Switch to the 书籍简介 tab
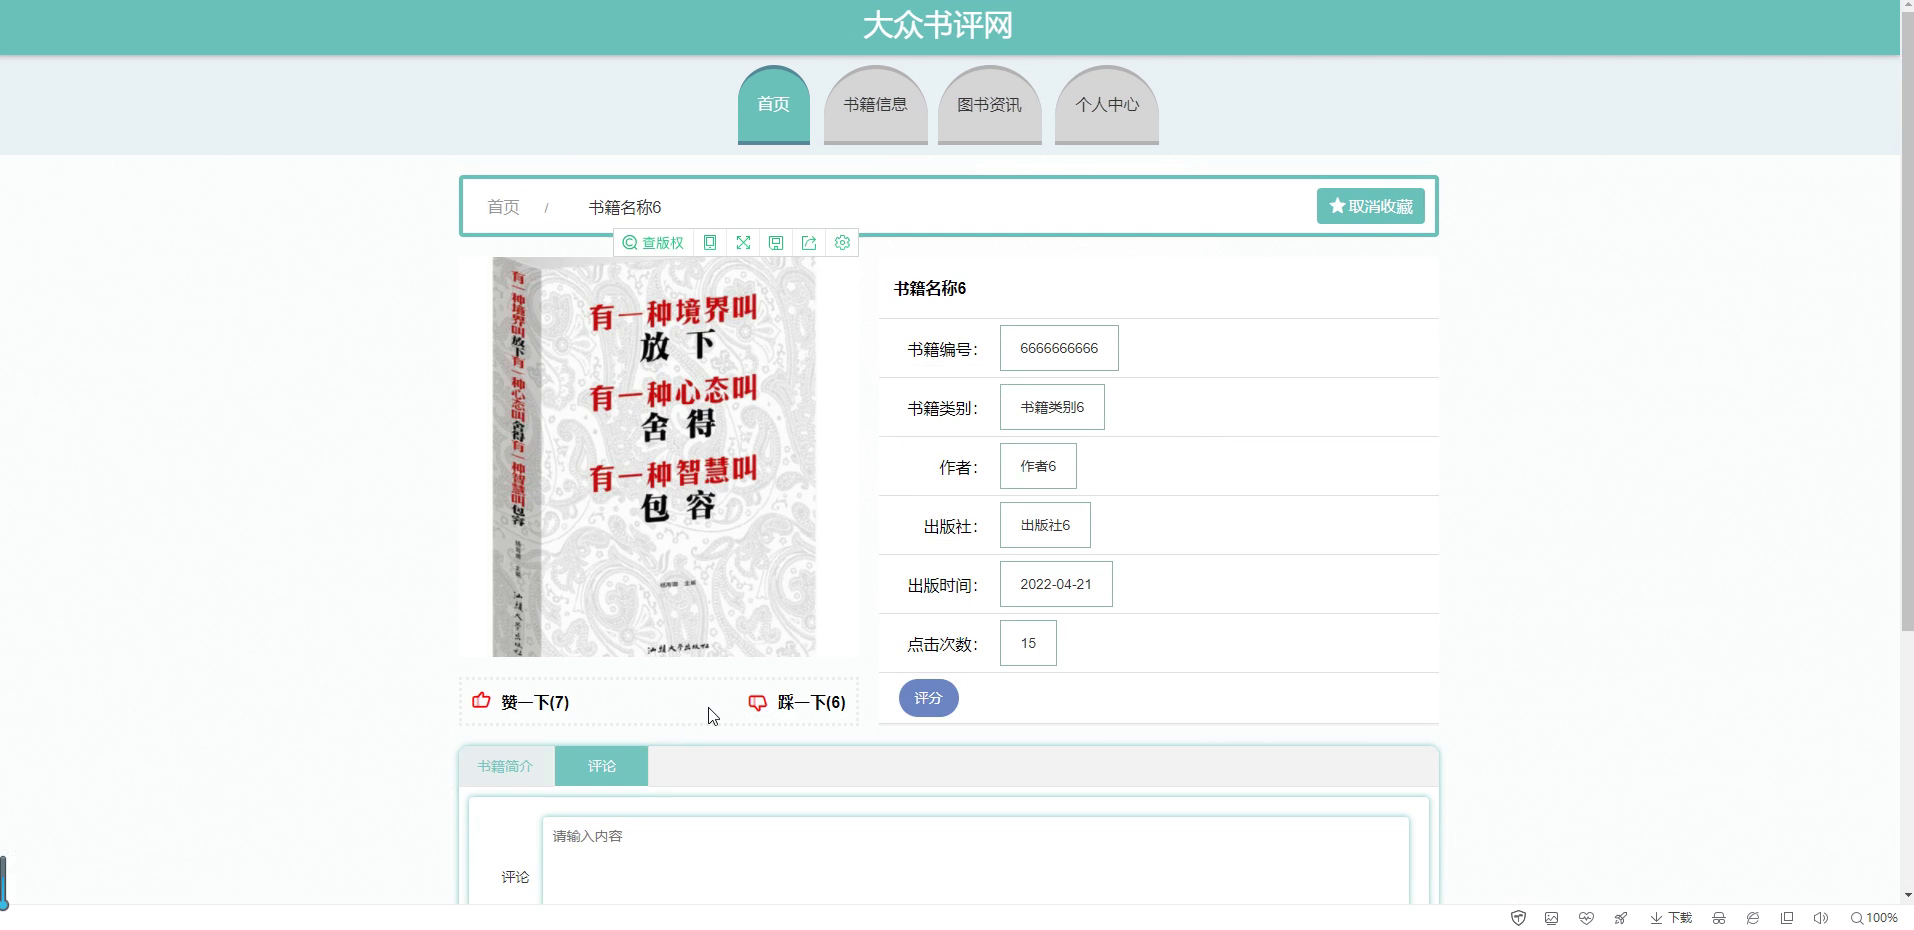The height and width of the screenshot is (930, 1914). point(505,766)
